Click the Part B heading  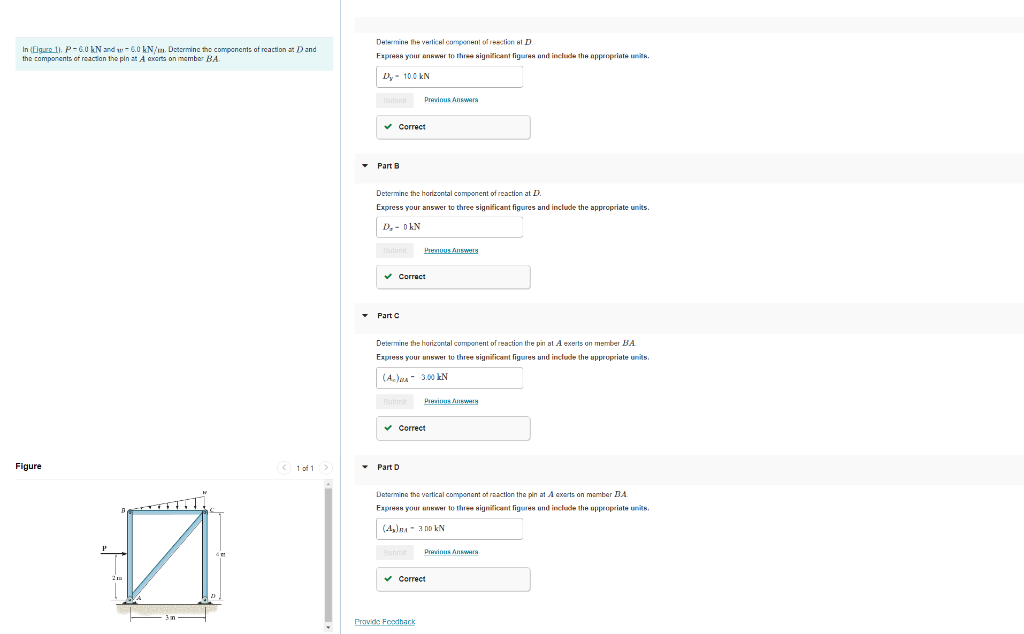coord(388,166)
